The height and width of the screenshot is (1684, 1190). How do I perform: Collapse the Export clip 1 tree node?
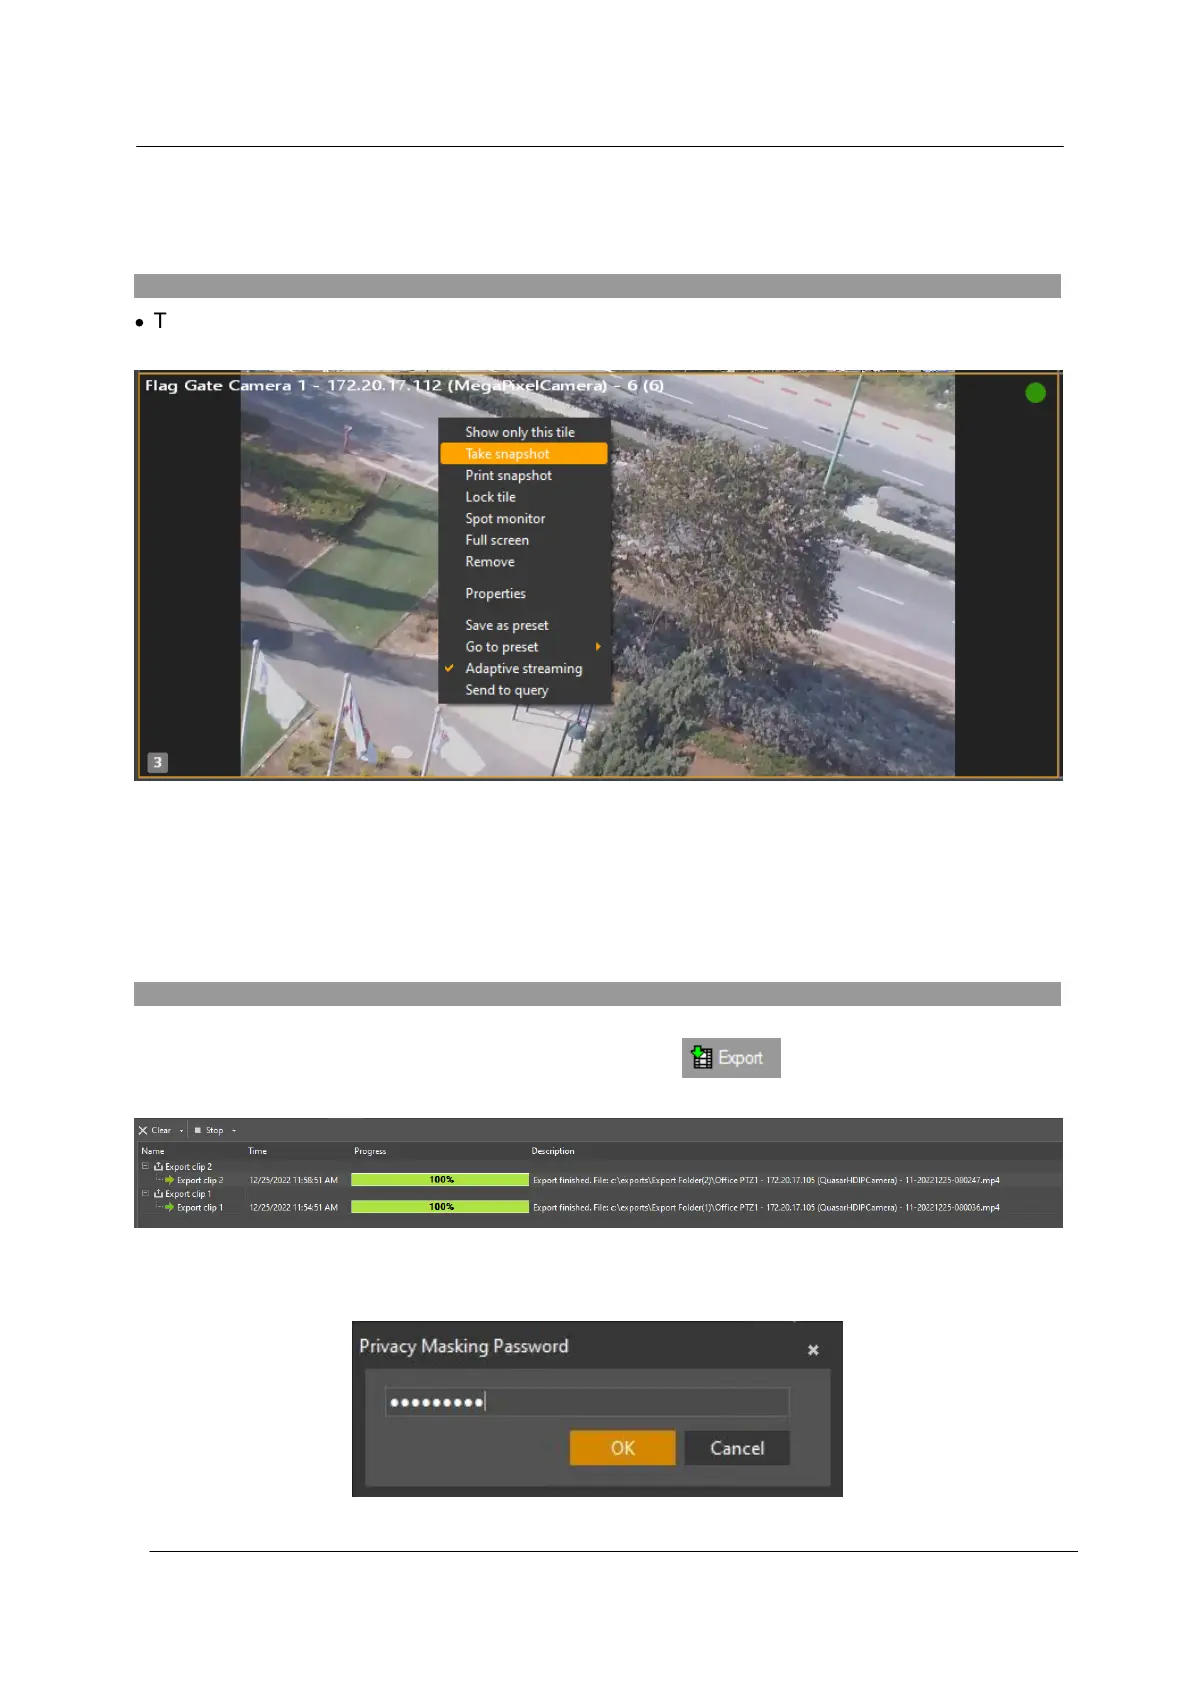(145, 1194)
